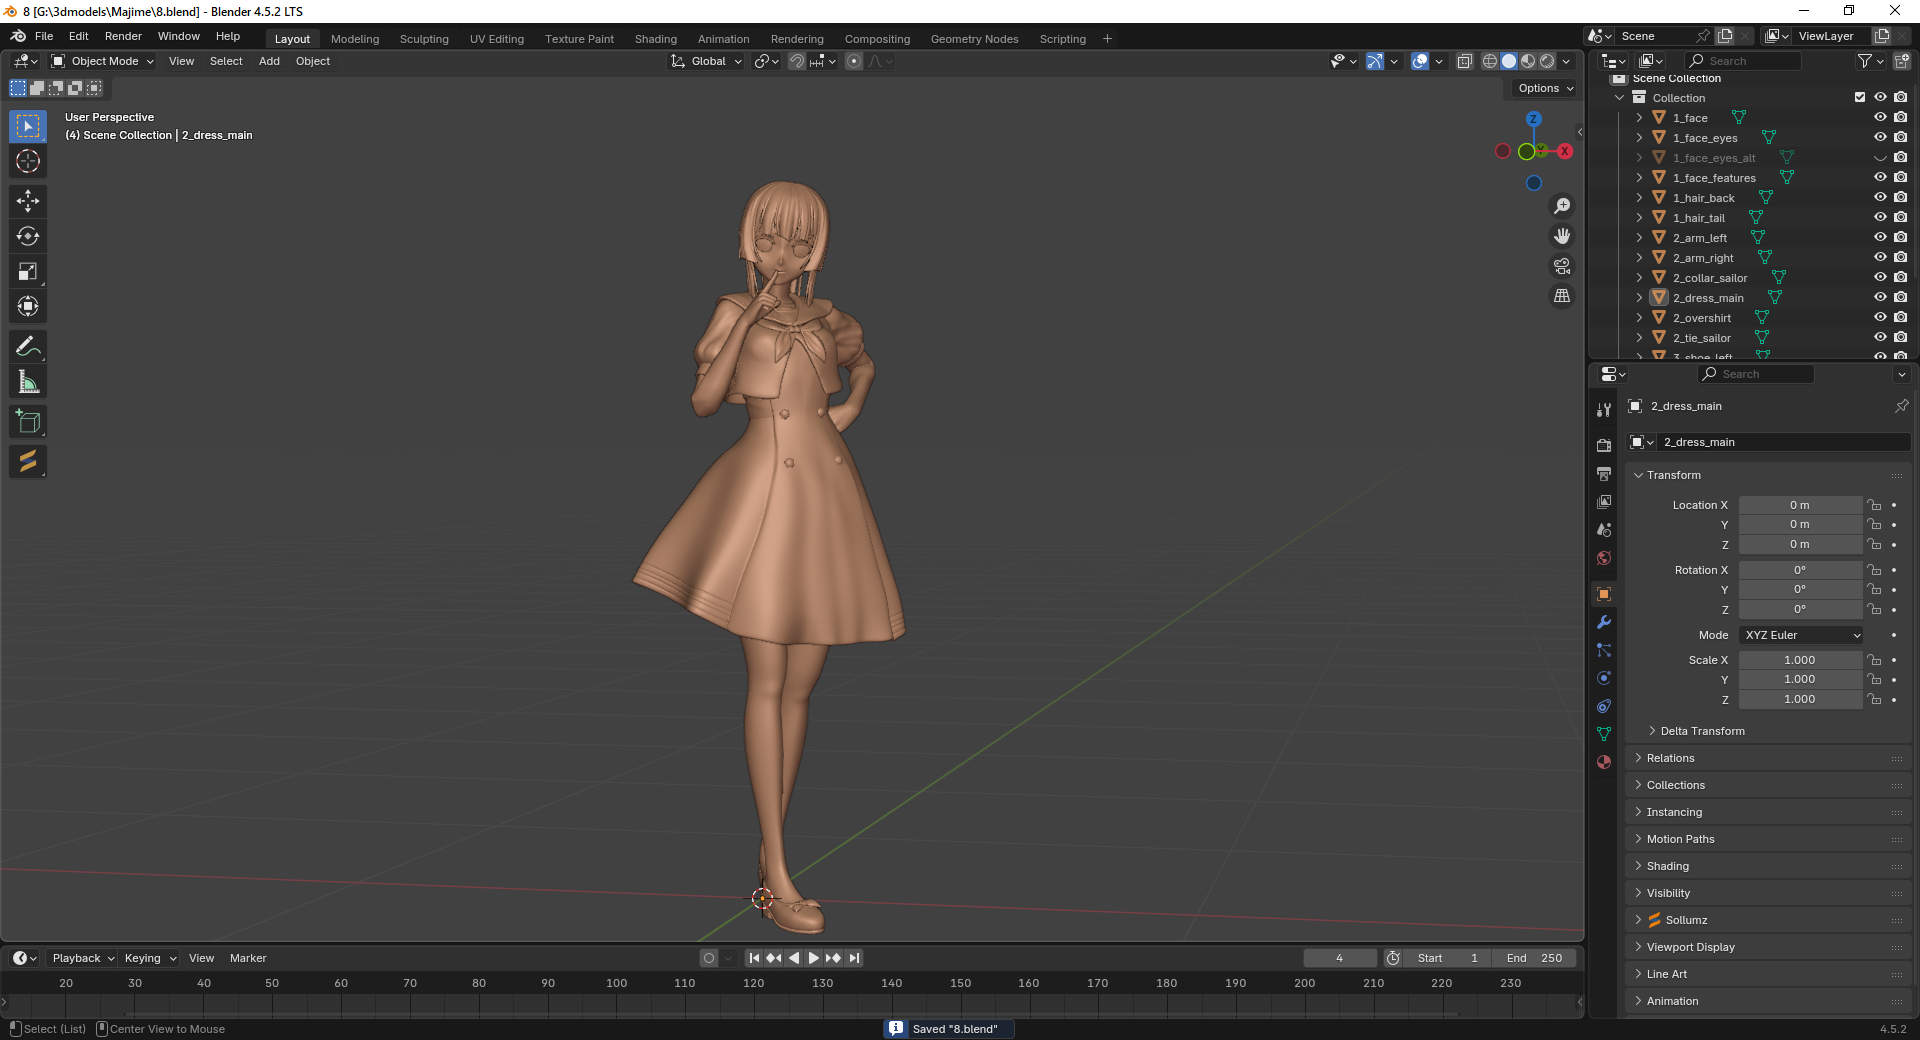Hide the 1_face object in viewport
Screen dimensions: 1920x1040
(1880, 118)
